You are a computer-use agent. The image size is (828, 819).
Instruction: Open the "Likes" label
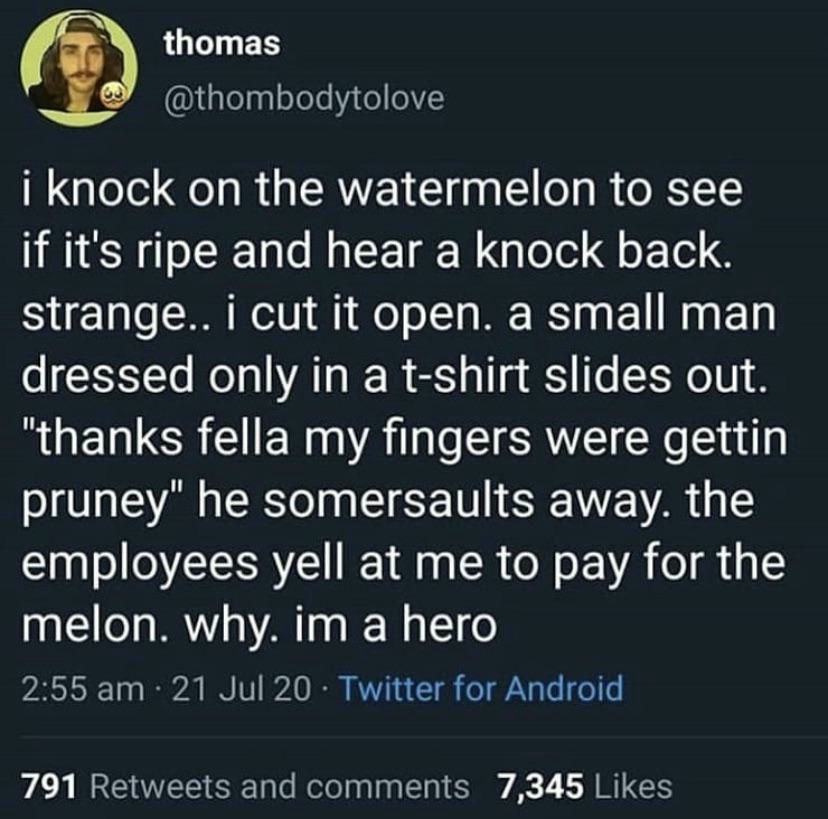point(634,786)
